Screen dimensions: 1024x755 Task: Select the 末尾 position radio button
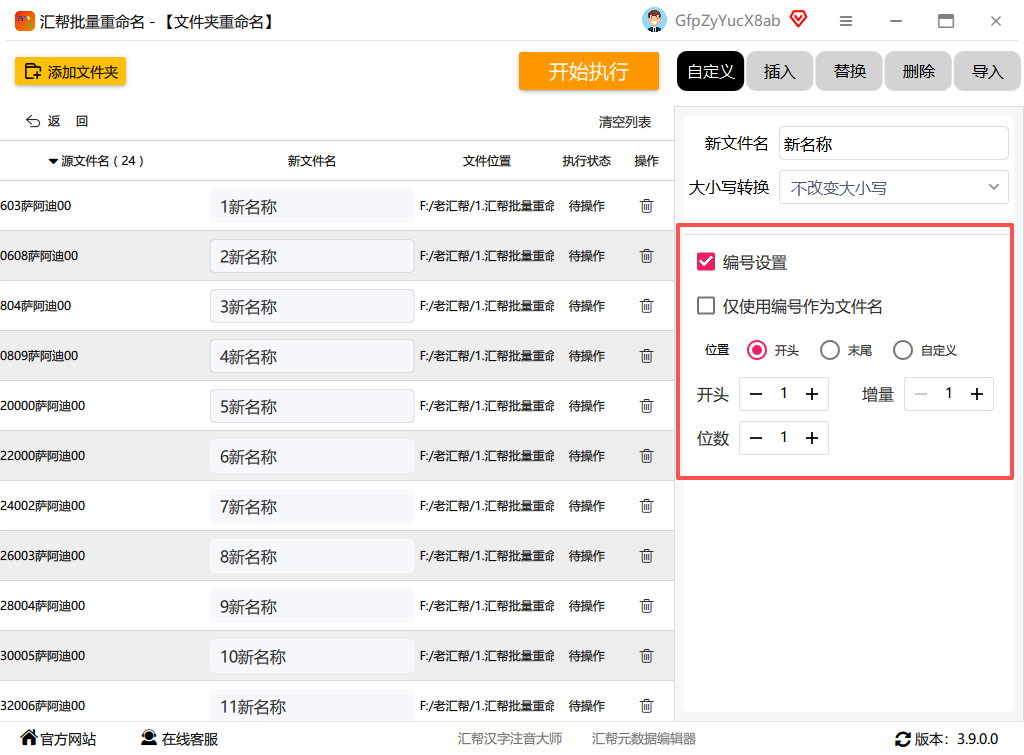829,350
